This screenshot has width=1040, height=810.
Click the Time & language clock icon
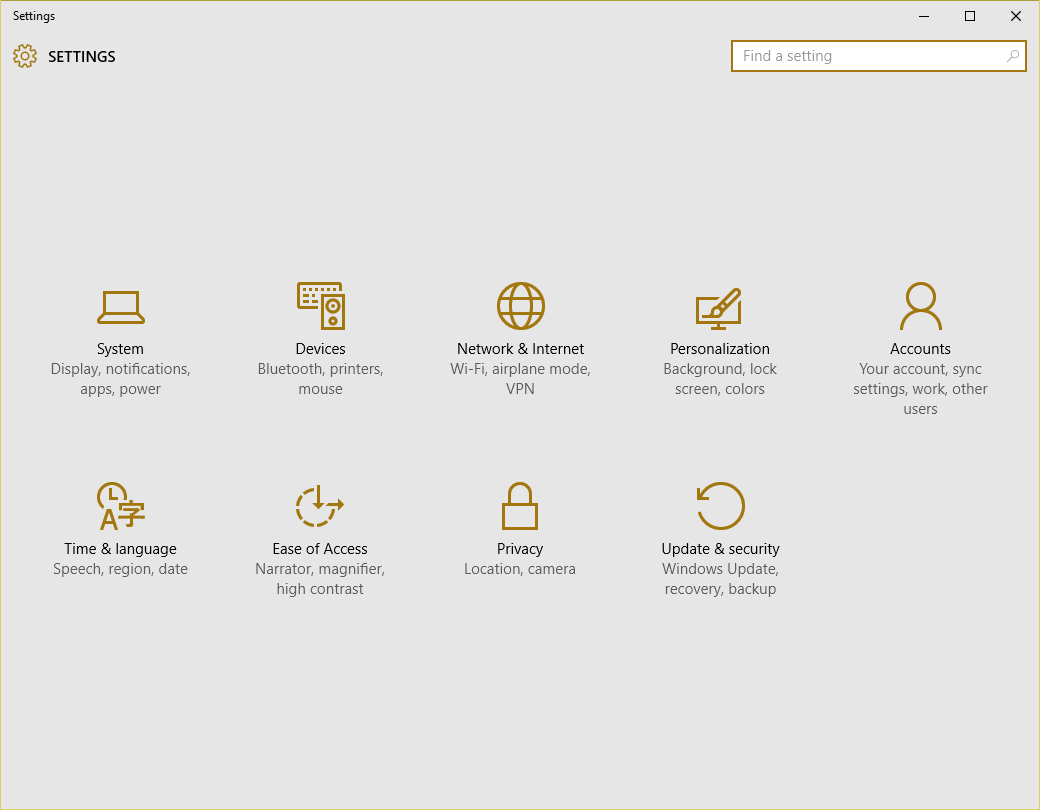121,506
